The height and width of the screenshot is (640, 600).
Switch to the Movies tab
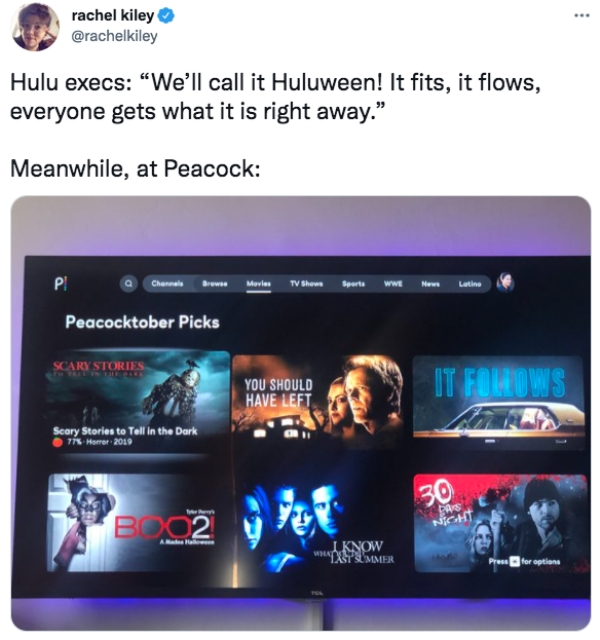pos(258,283)
